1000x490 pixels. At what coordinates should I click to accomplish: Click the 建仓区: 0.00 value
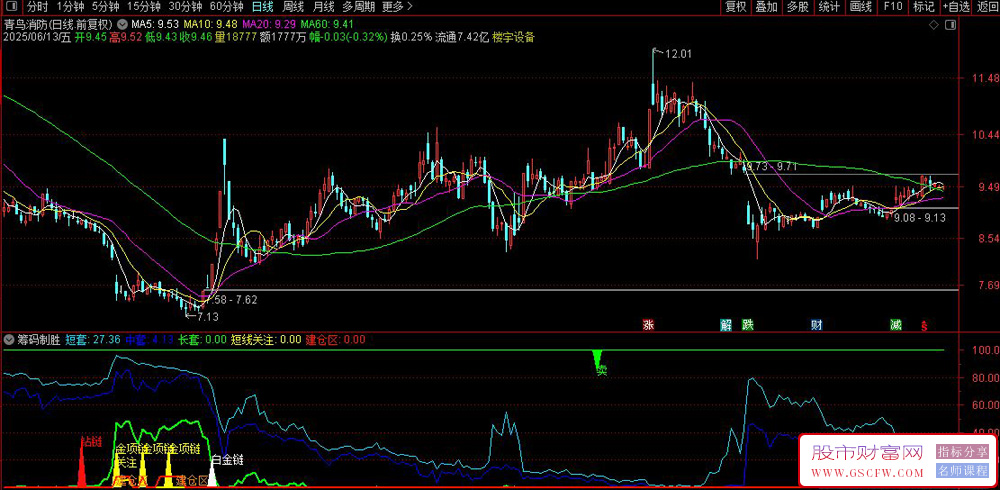335,339
